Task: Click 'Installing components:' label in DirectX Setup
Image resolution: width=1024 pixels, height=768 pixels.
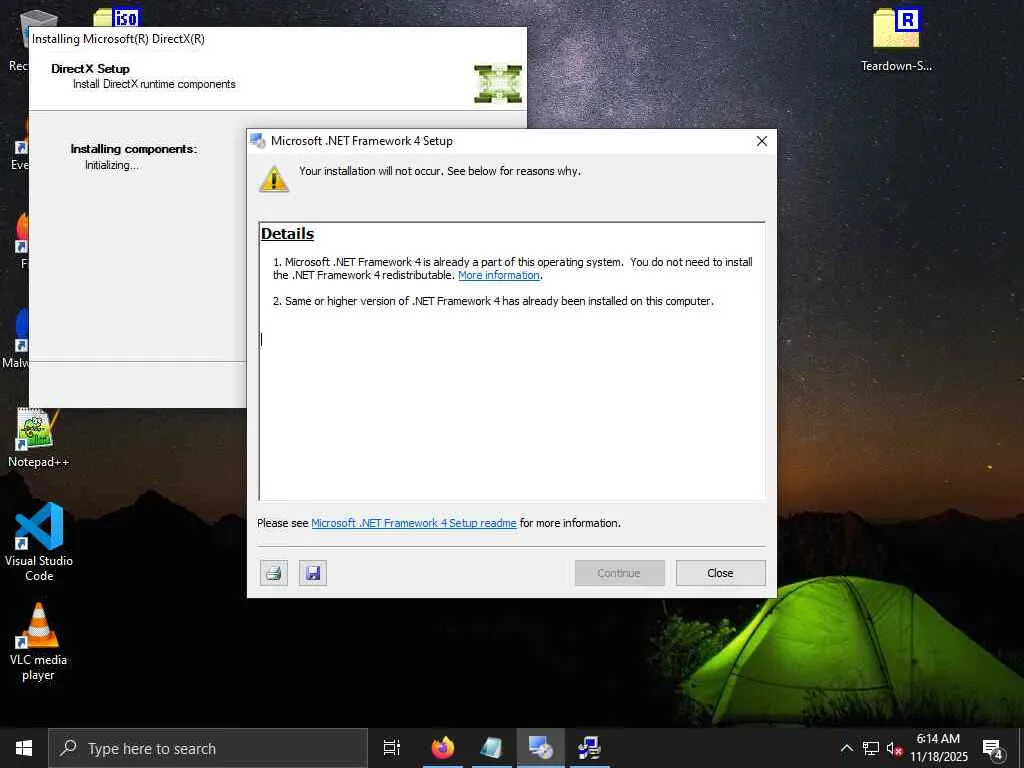Action: [133, 149]
